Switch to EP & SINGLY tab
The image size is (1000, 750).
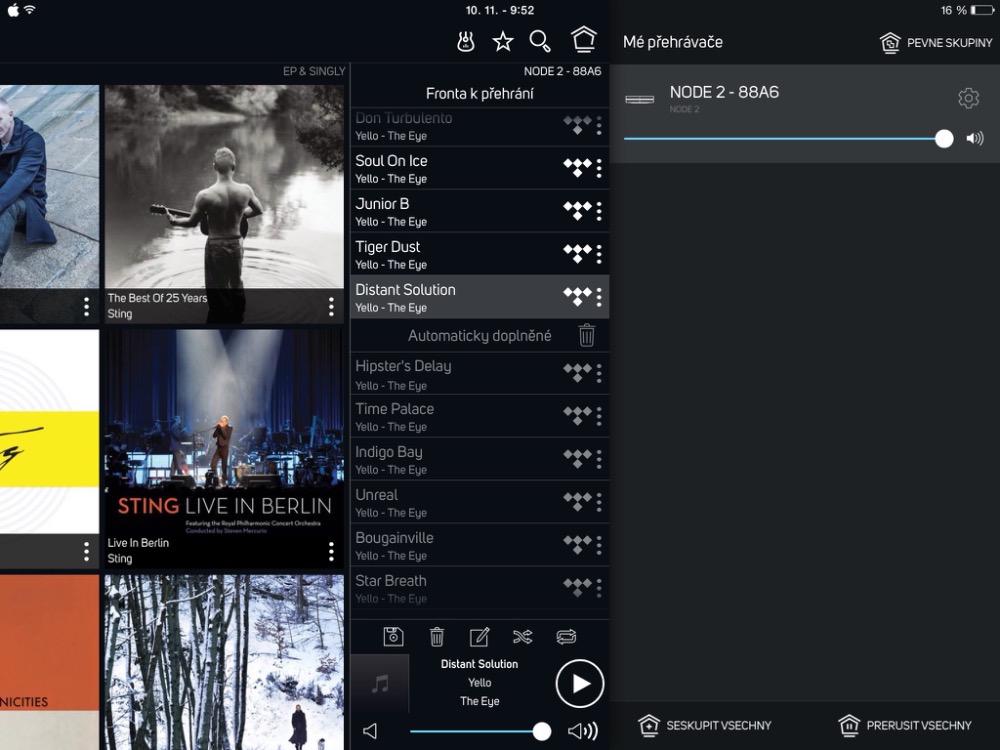tap(314, 71)
